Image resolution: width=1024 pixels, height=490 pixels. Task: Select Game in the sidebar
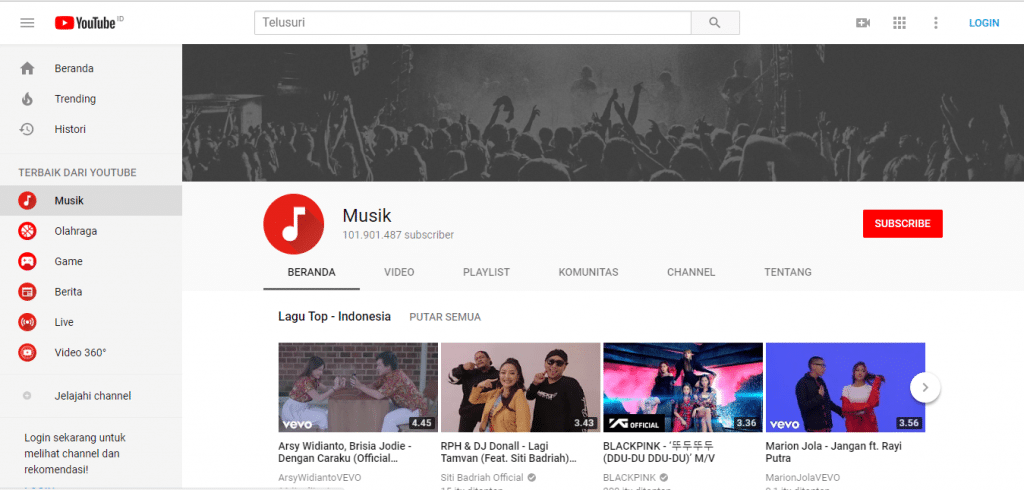[91, 261]
